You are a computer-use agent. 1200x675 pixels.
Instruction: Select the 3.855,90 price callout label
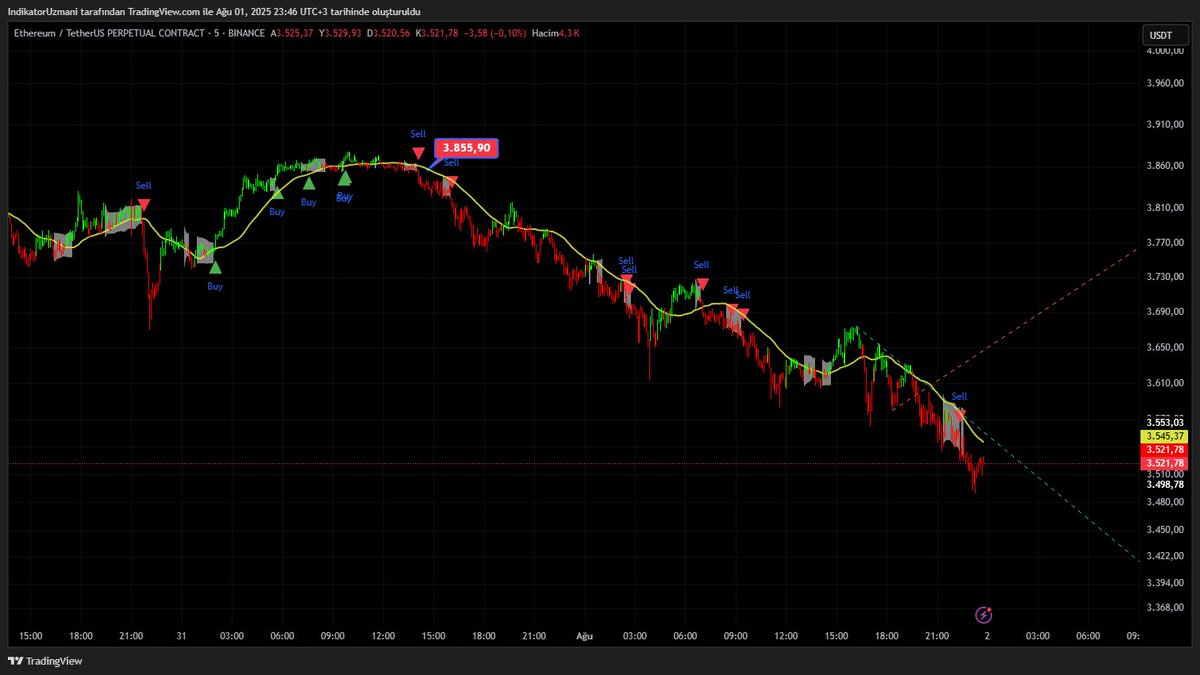465,148
